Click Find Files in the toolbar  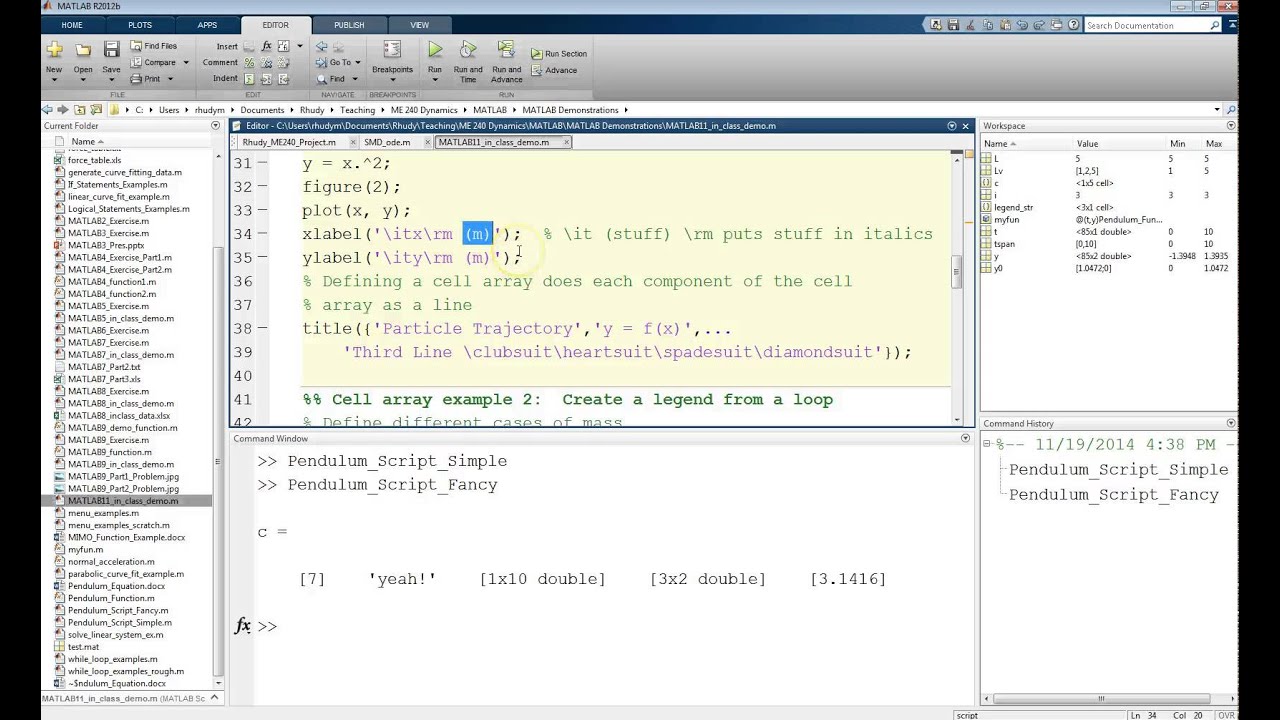(x=153, y=46)
